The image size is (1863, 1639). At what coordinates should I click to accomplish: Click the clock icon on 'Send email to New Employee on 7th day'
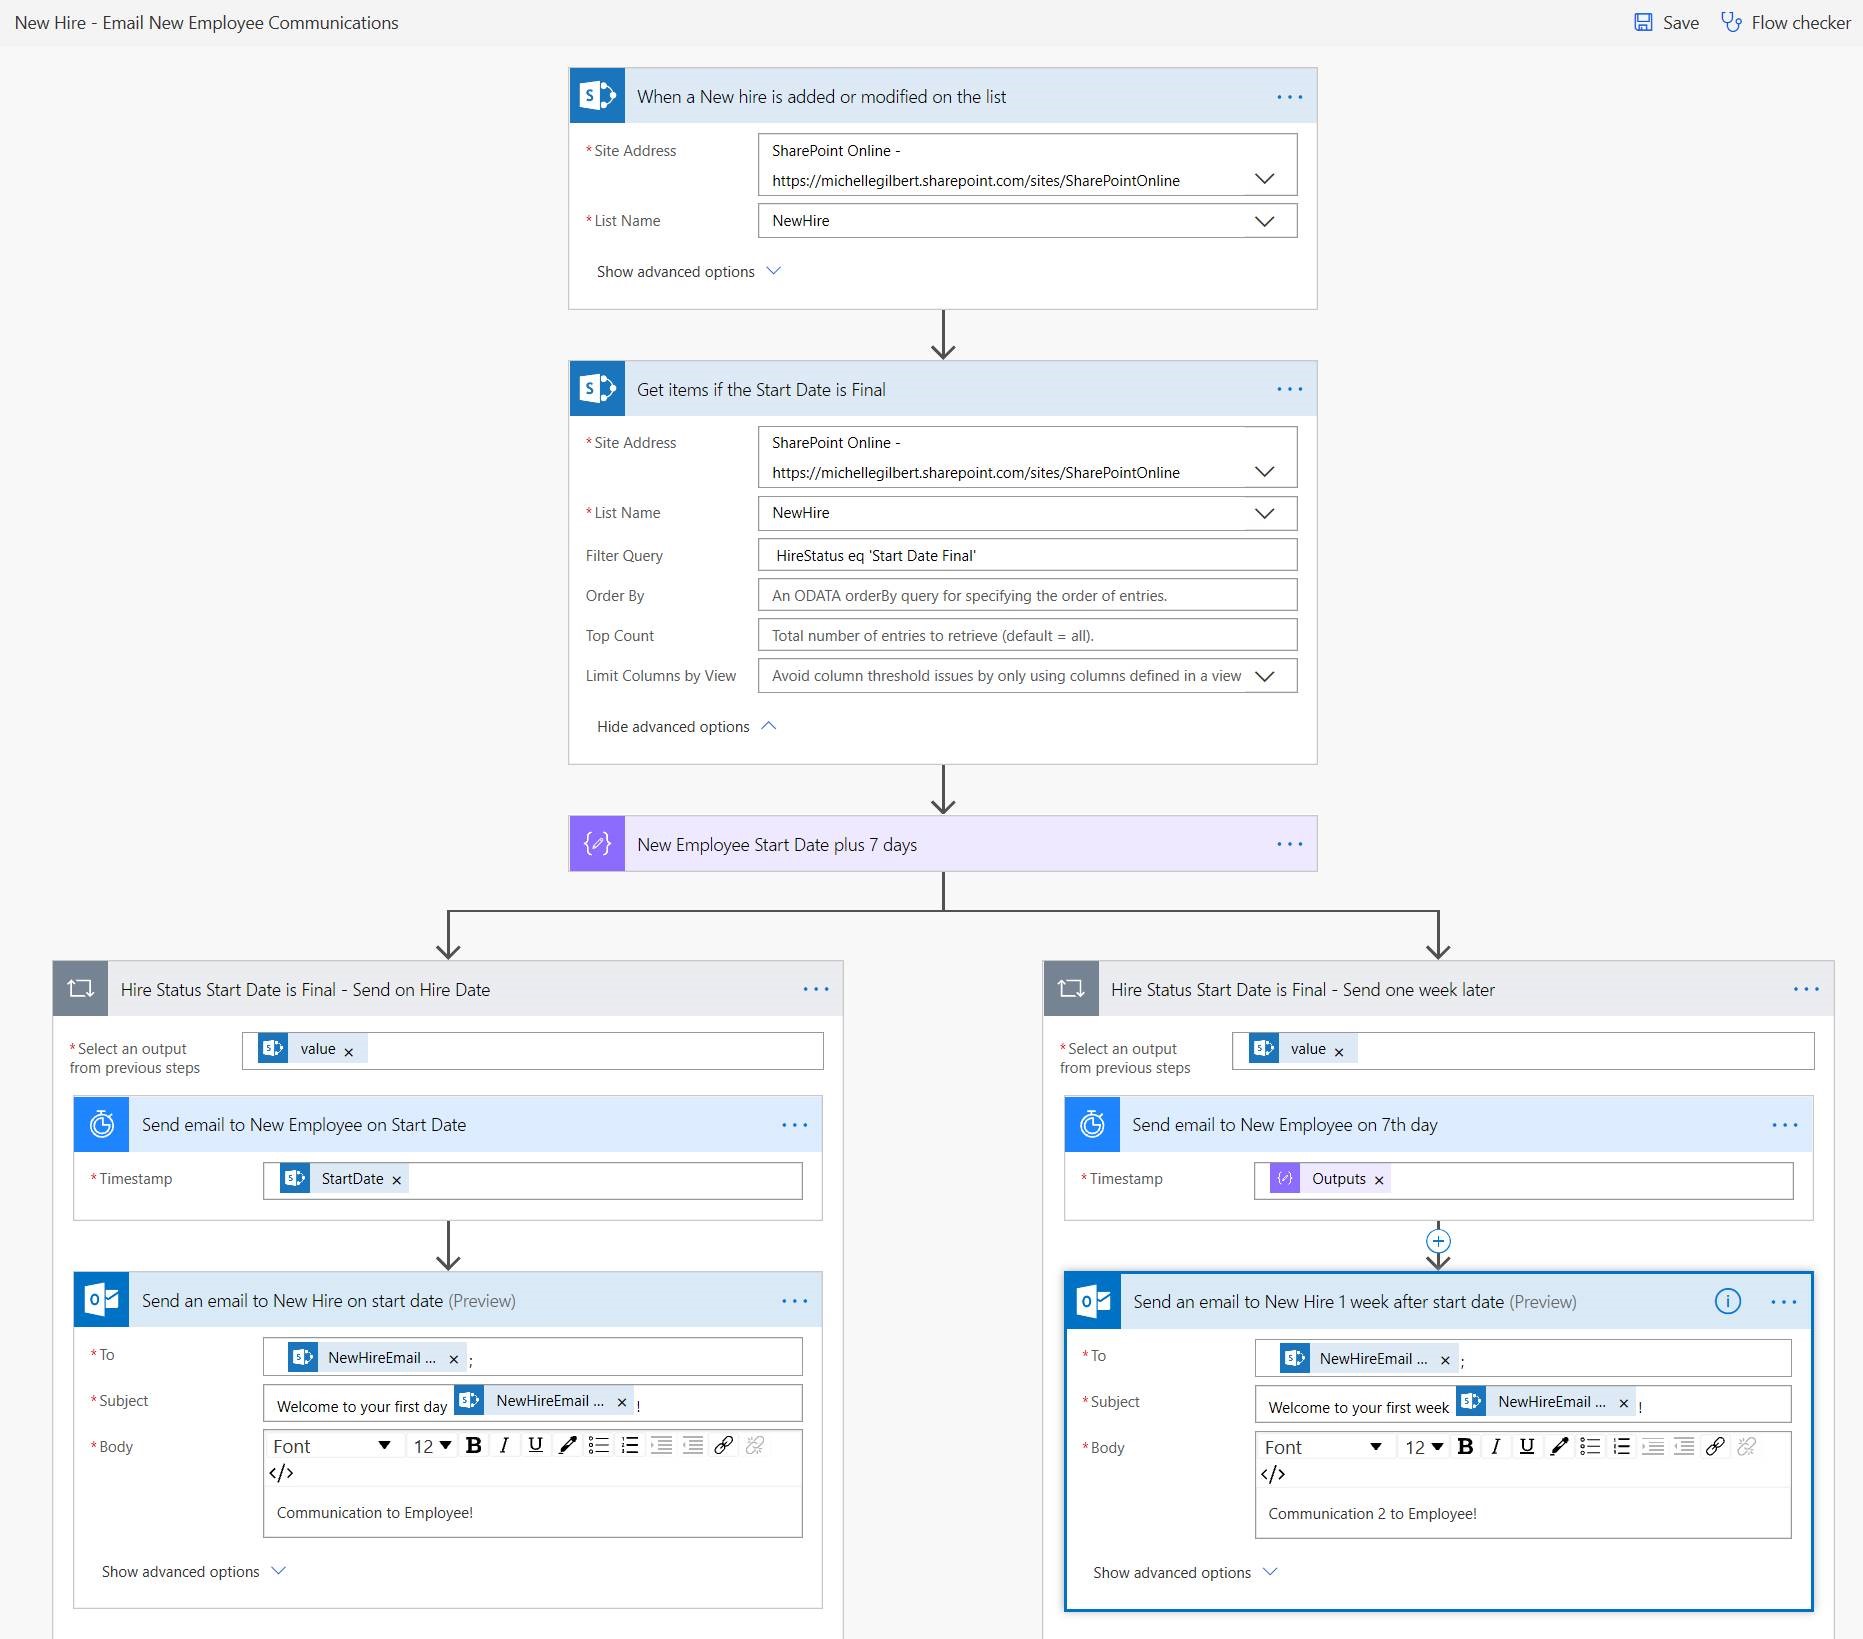pyautogui.click(x=1093, y=1124)
